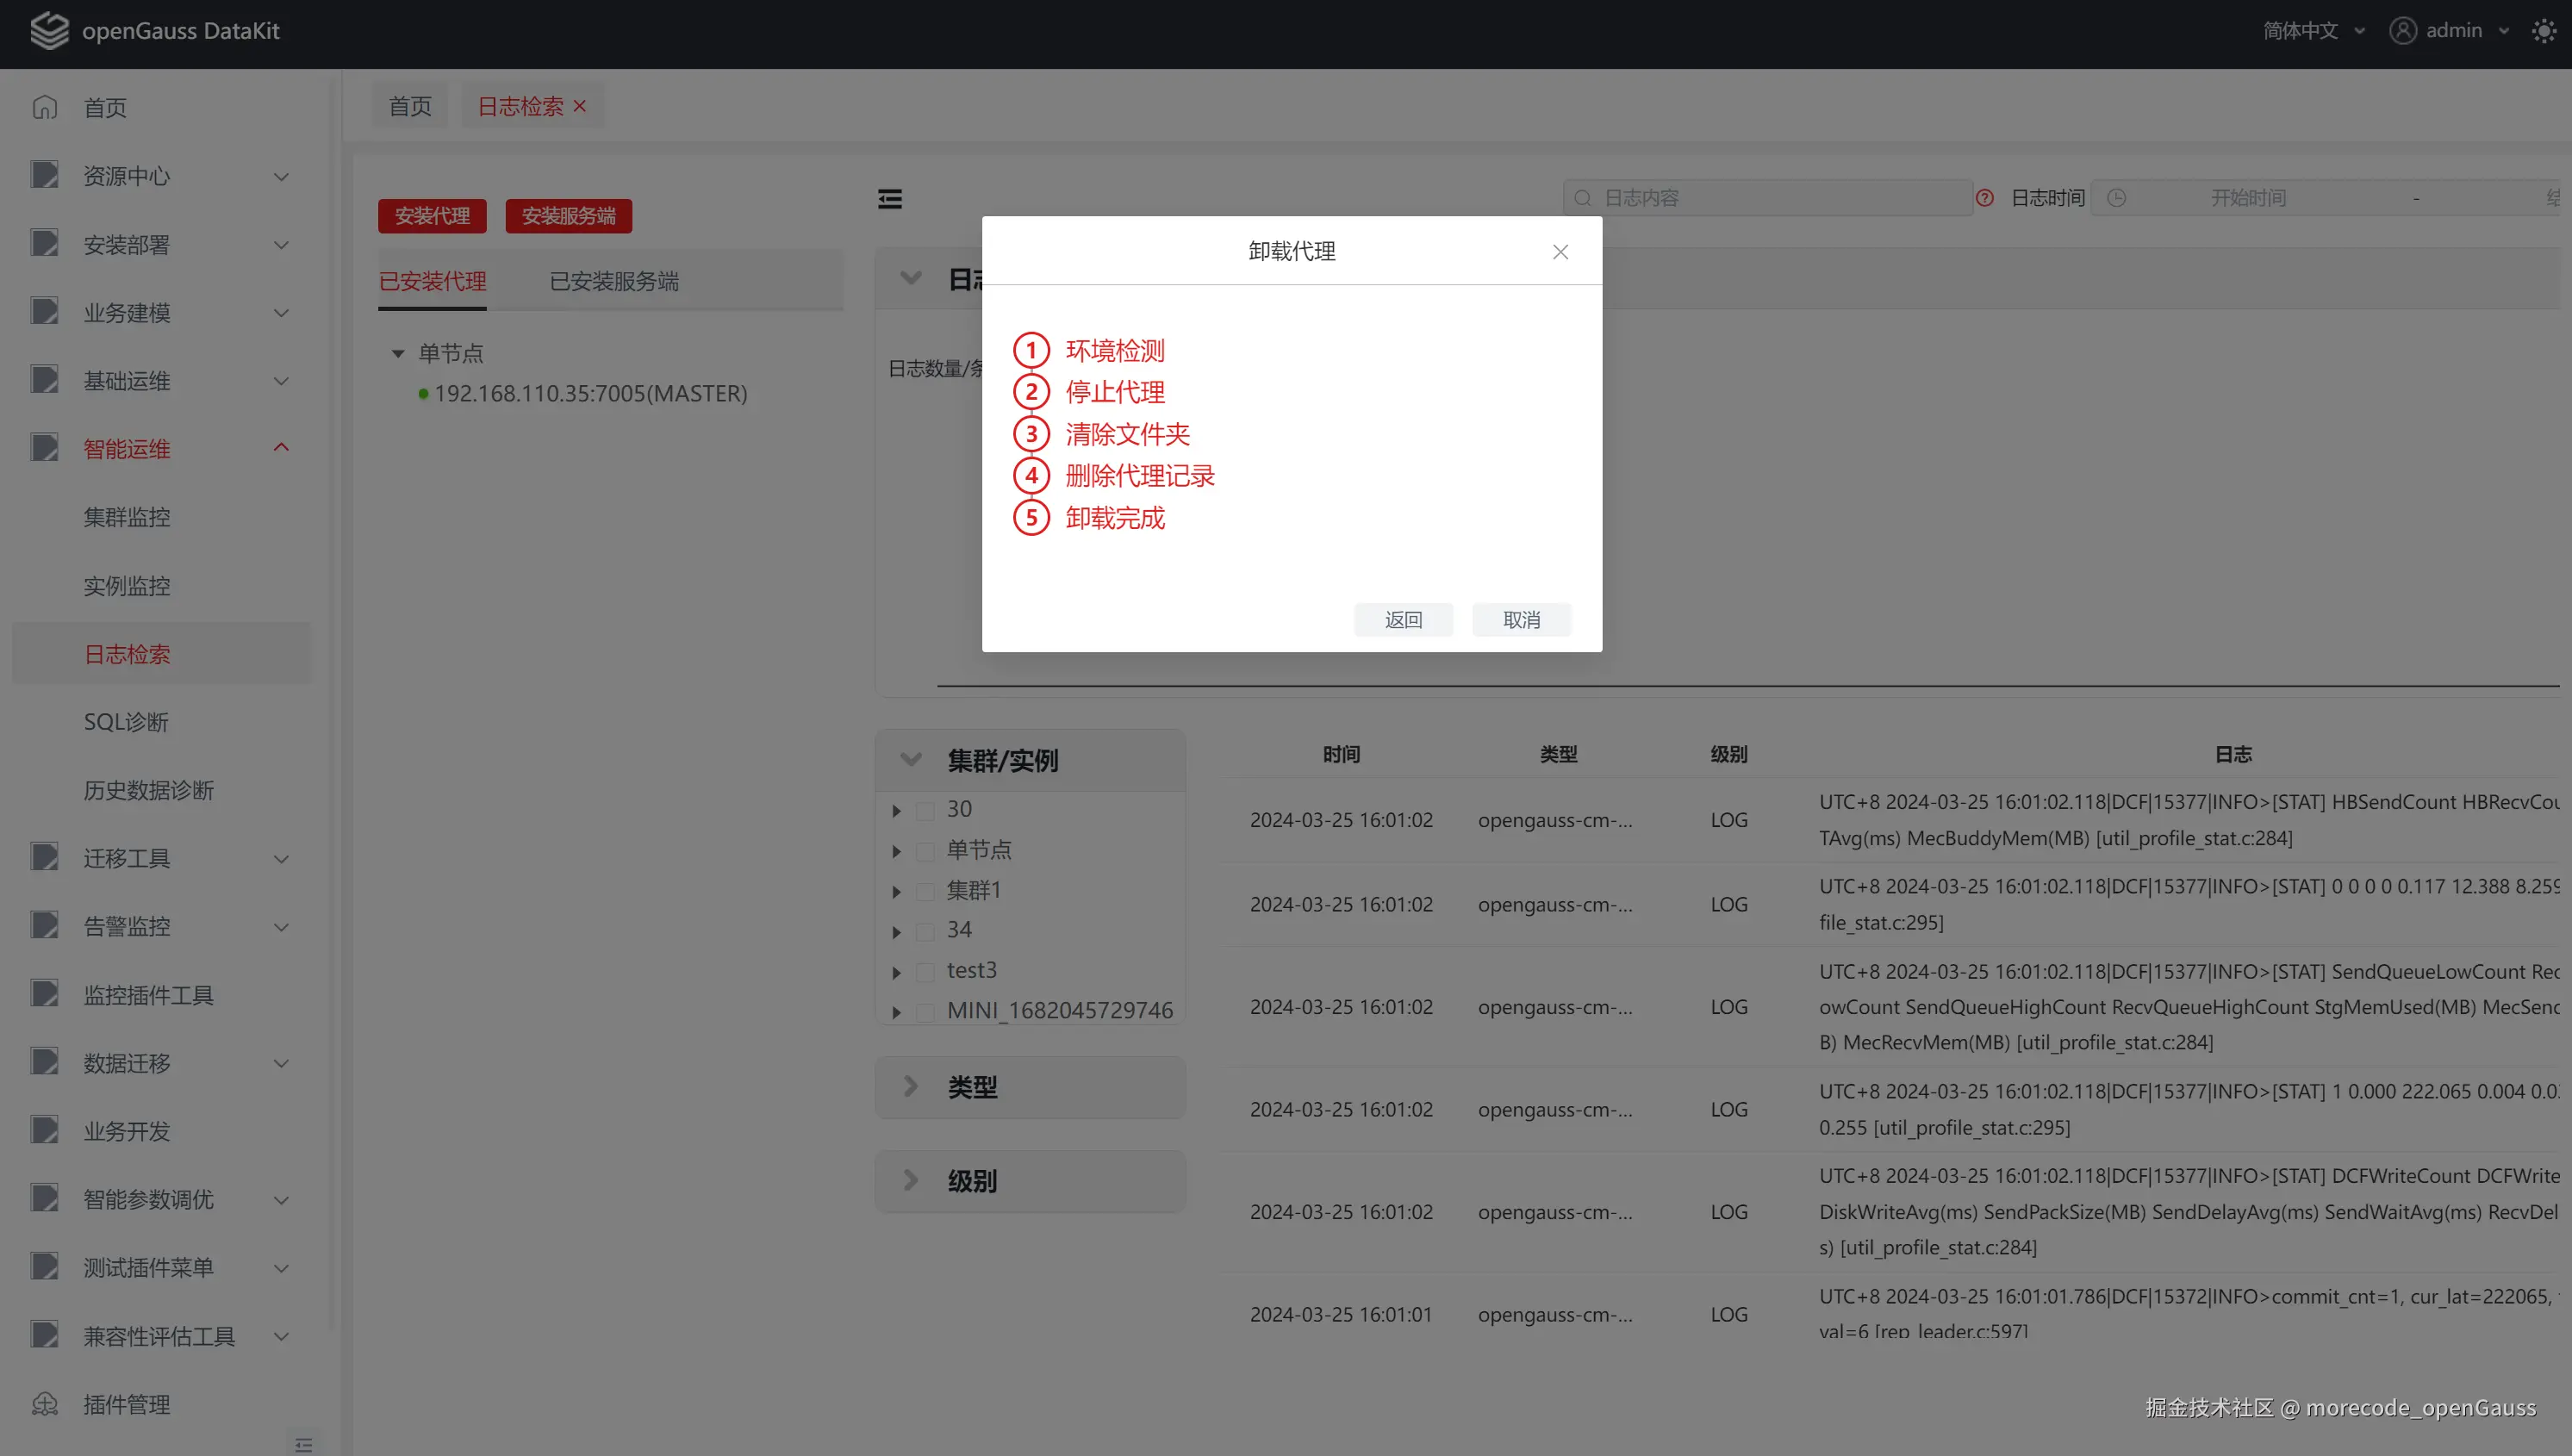Click the admin user avatar icon
Viewport: 2572px width, 1456px height.
click(x=2402, y=31)
